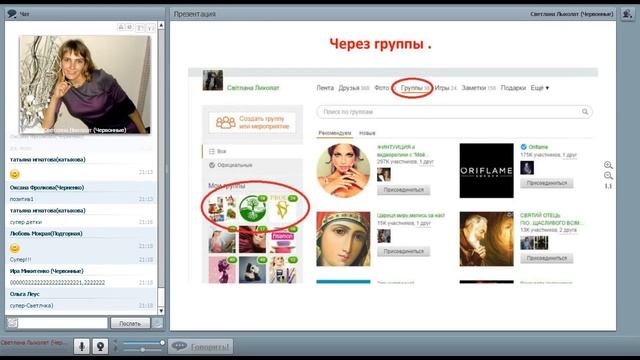
Task: Click the profile avatar next to Светлана name
Action: tap(213, 80)
